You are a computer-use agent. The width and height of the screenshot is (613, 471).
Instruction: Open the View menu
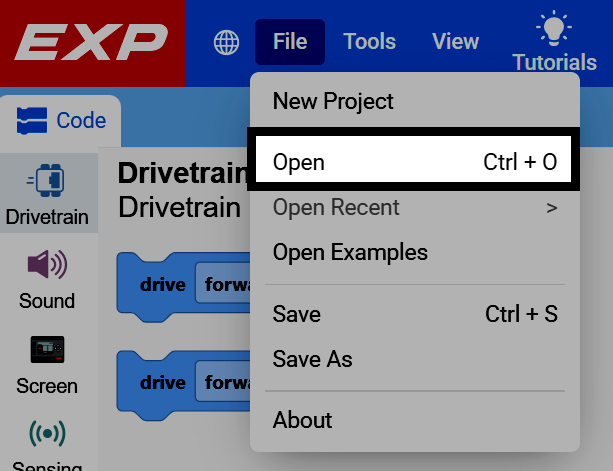tap(455, 42)
